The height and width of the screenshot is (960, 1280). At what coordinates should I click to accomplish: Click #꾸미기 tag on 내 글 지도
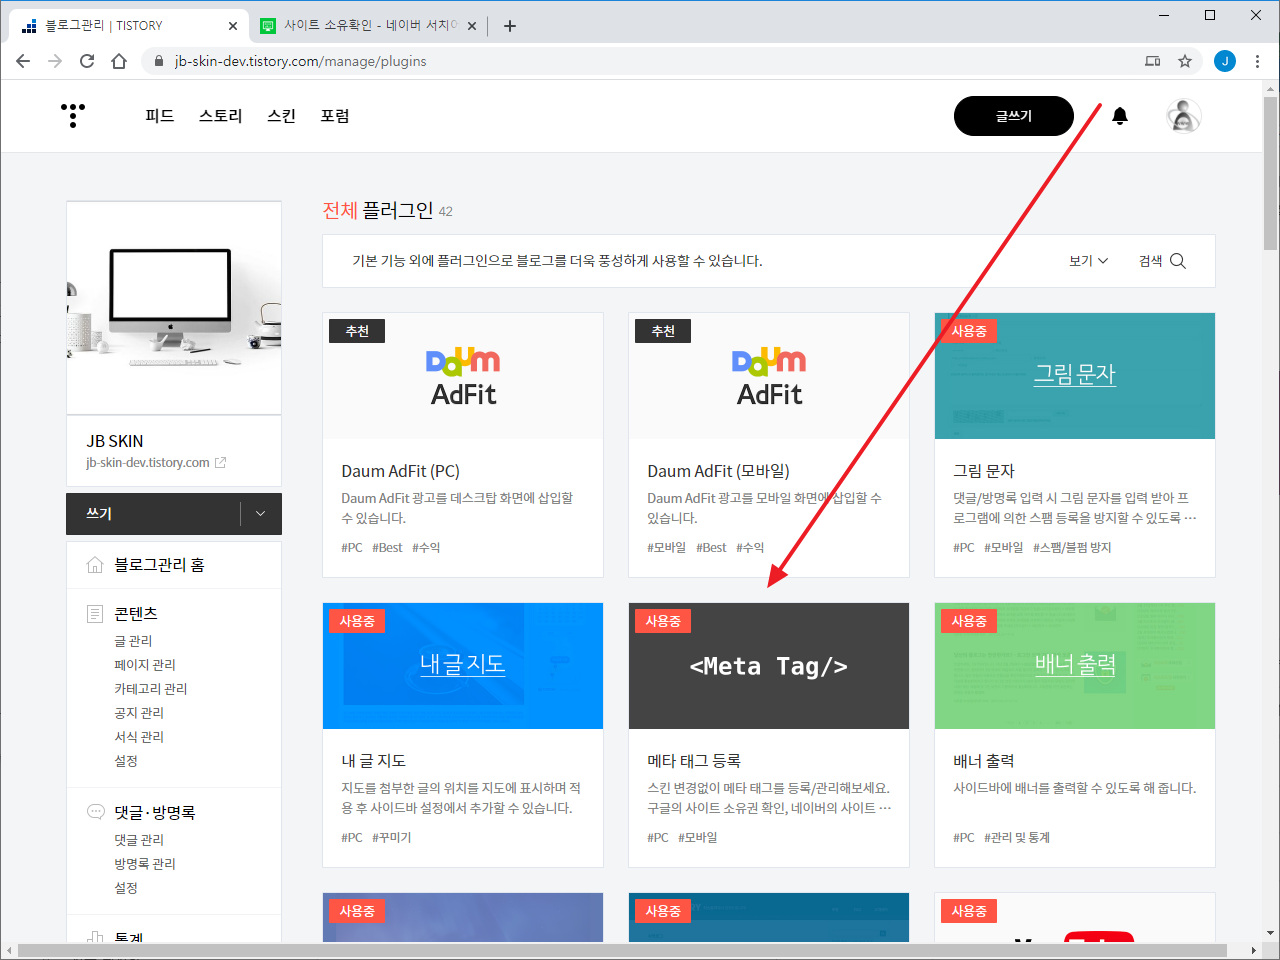(392, 838)
